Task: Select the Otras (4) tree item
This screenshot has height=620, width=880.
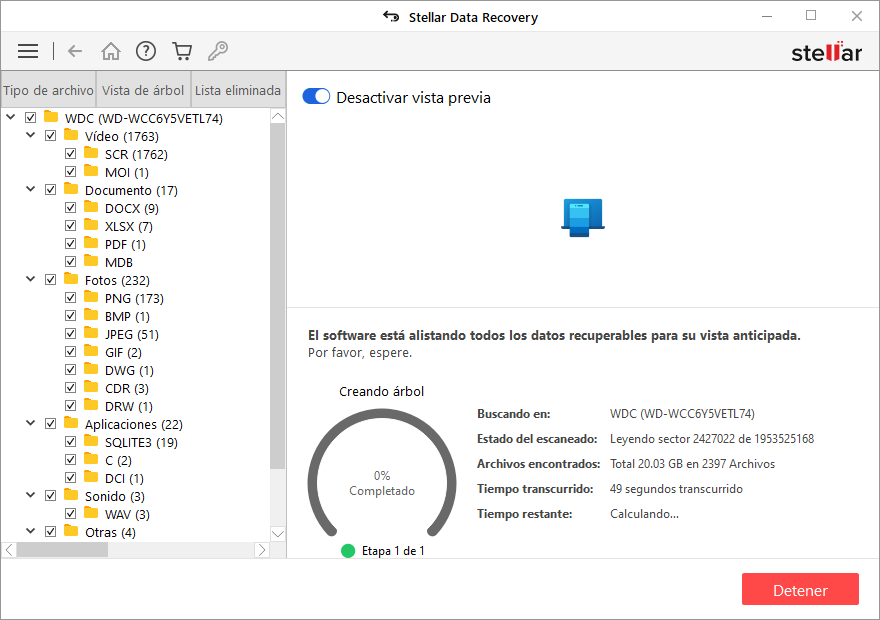Action: click(110, 532)
